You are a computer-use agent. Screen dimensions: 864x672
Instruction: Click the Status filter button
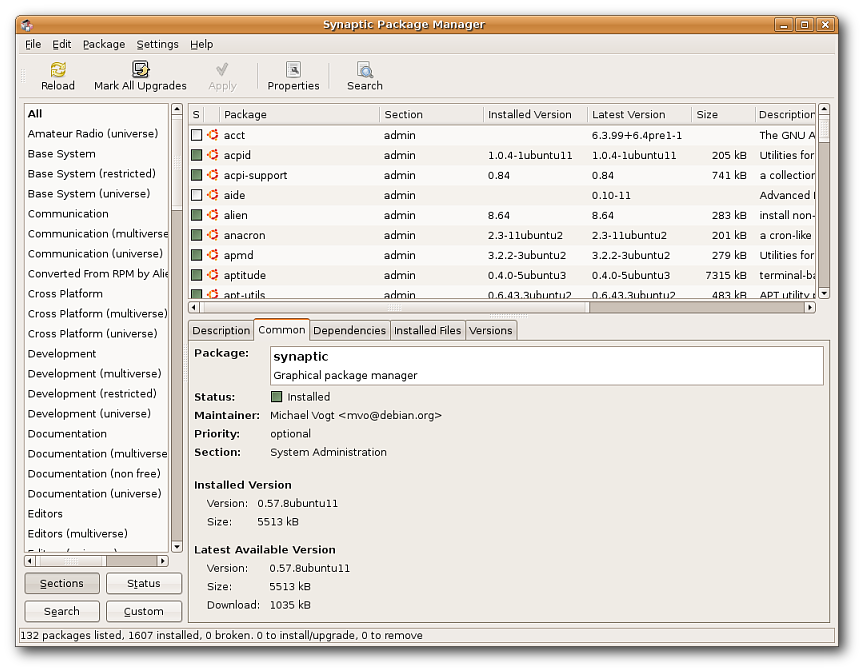click(x=143, y=583)
